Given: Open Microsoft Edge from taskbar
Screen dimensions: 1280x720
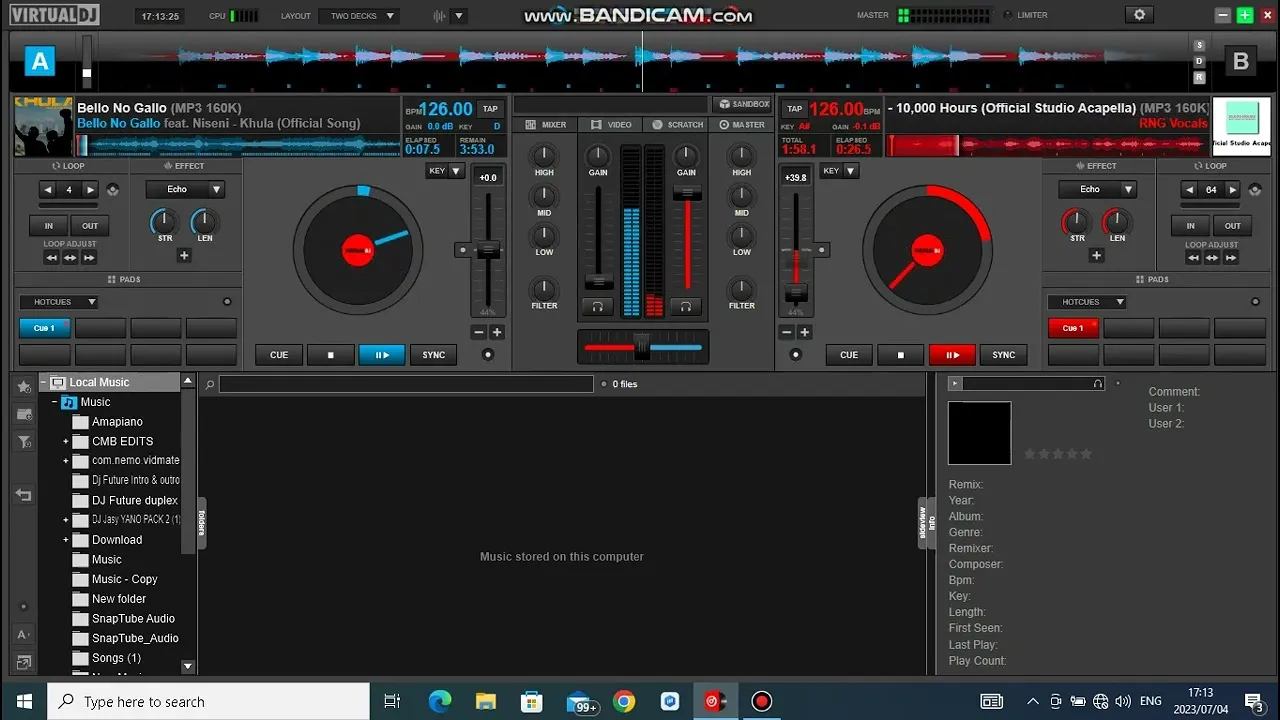Looking at the screenshot, I should click(440, 701).
